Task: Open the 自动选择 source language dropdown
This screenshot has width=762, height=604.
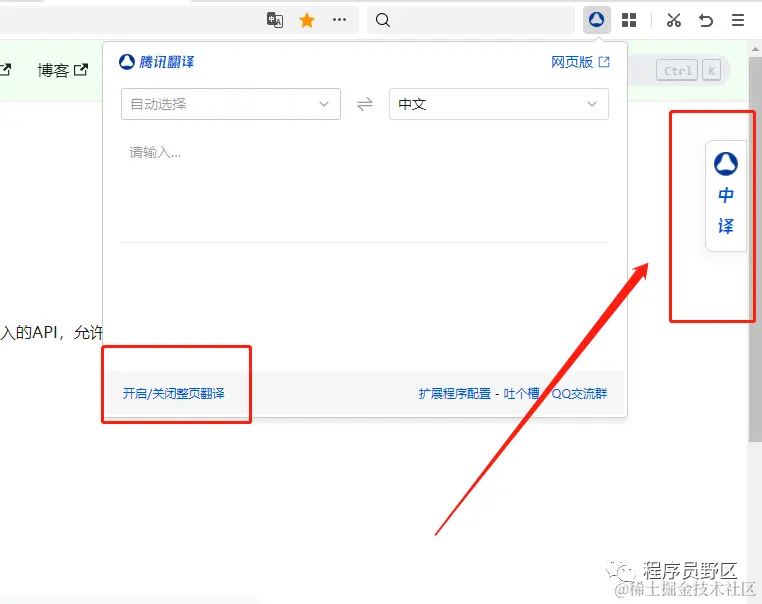Action: coord(231,104)
